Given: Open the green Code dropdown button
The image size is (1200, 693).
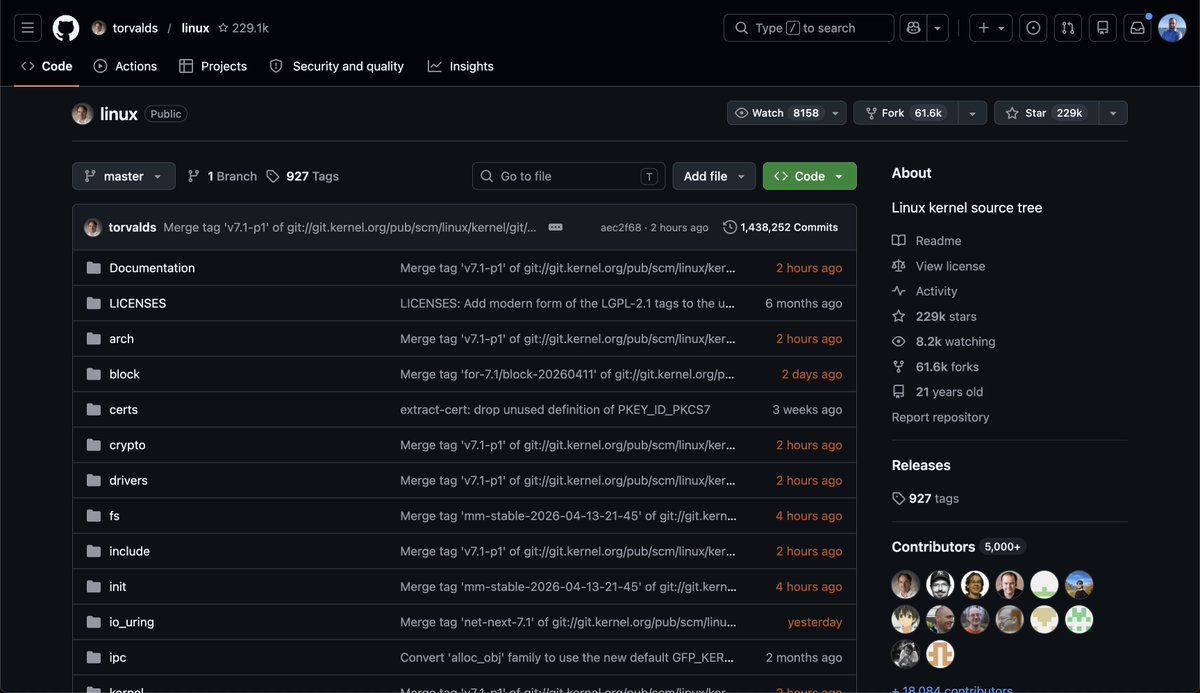Looking at the screenshot, I should (810, 176).
